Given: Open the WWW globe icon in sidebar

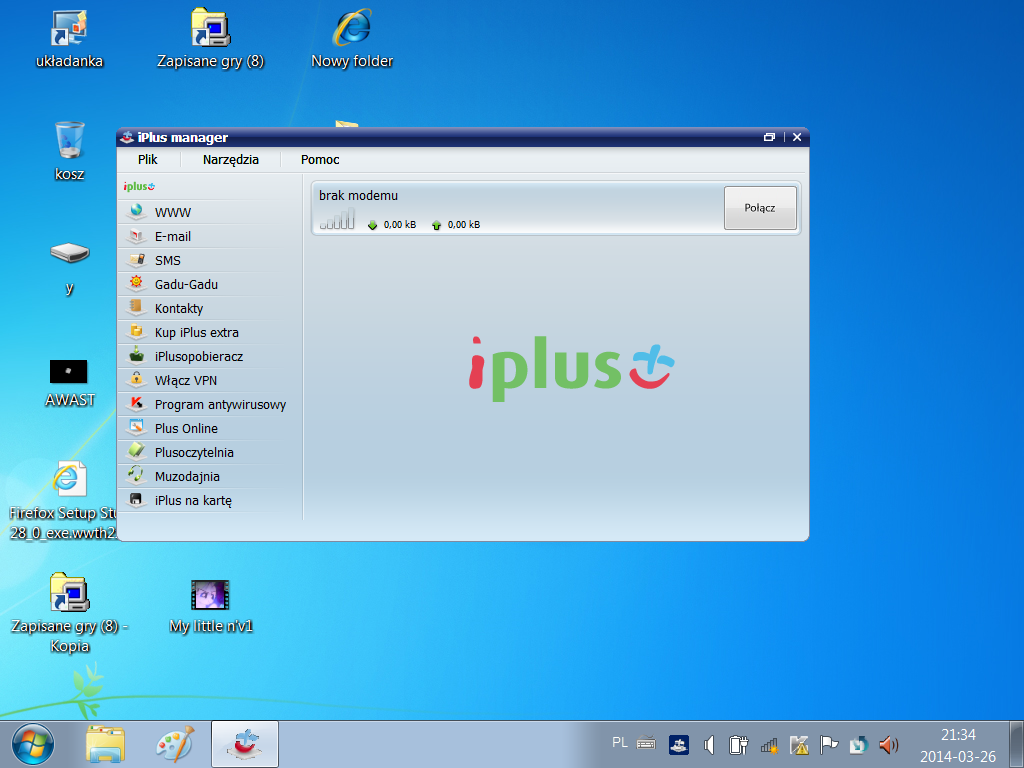Looking at the screenshot, I should 136,212.
